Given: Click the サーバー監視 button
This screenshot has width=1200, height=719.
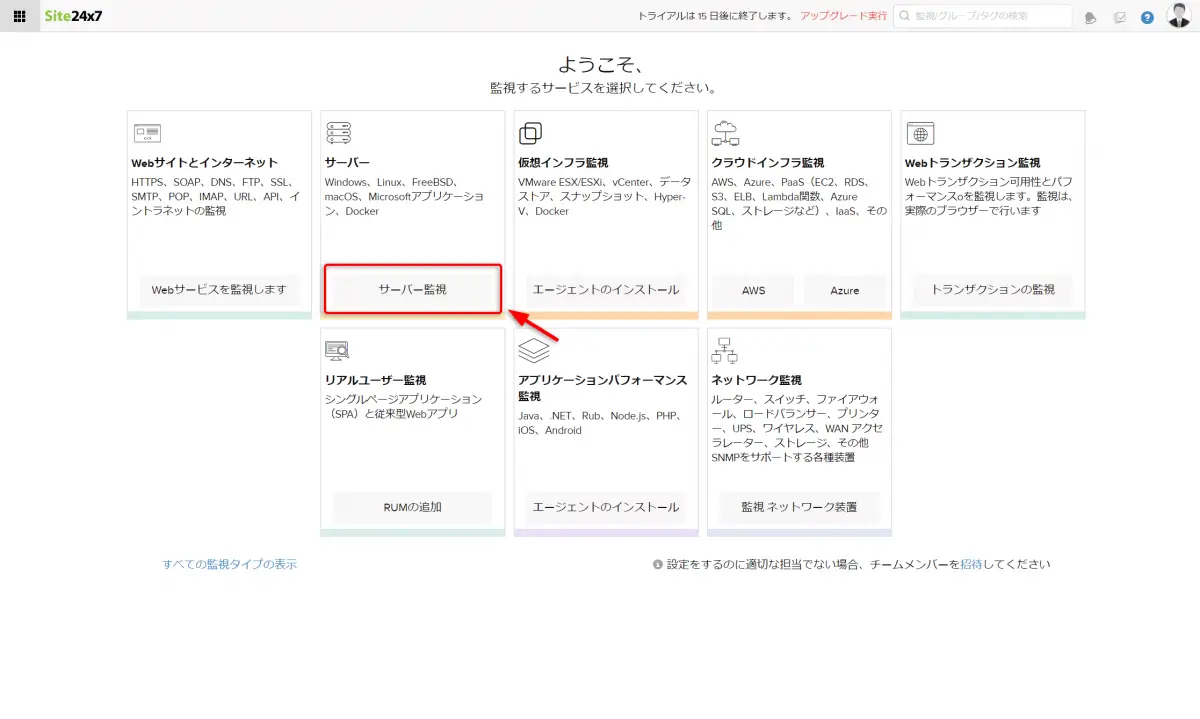Looking at the screenshot, I should point(412,290).
